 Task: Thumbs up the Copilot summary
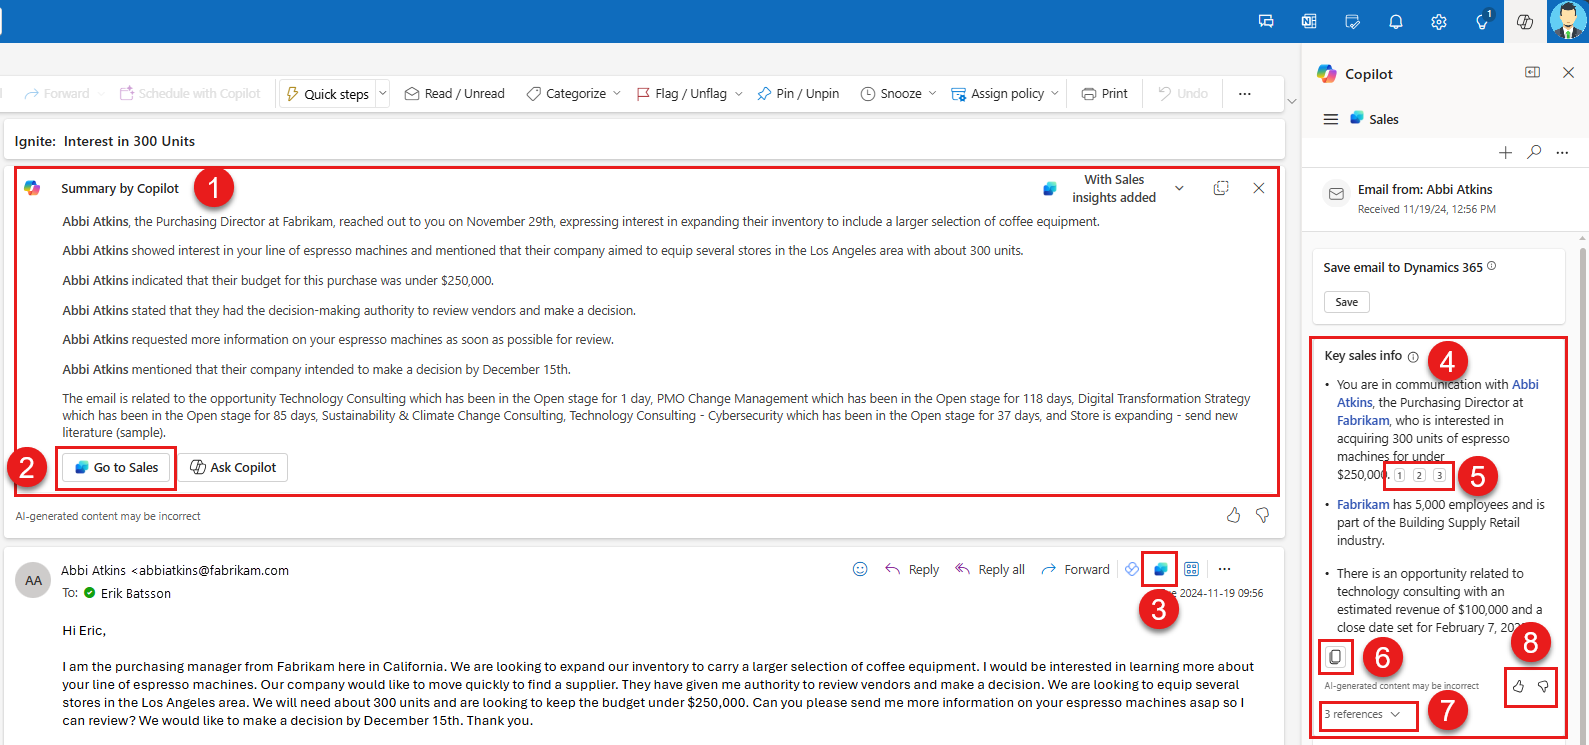(x=1234, y=515)
